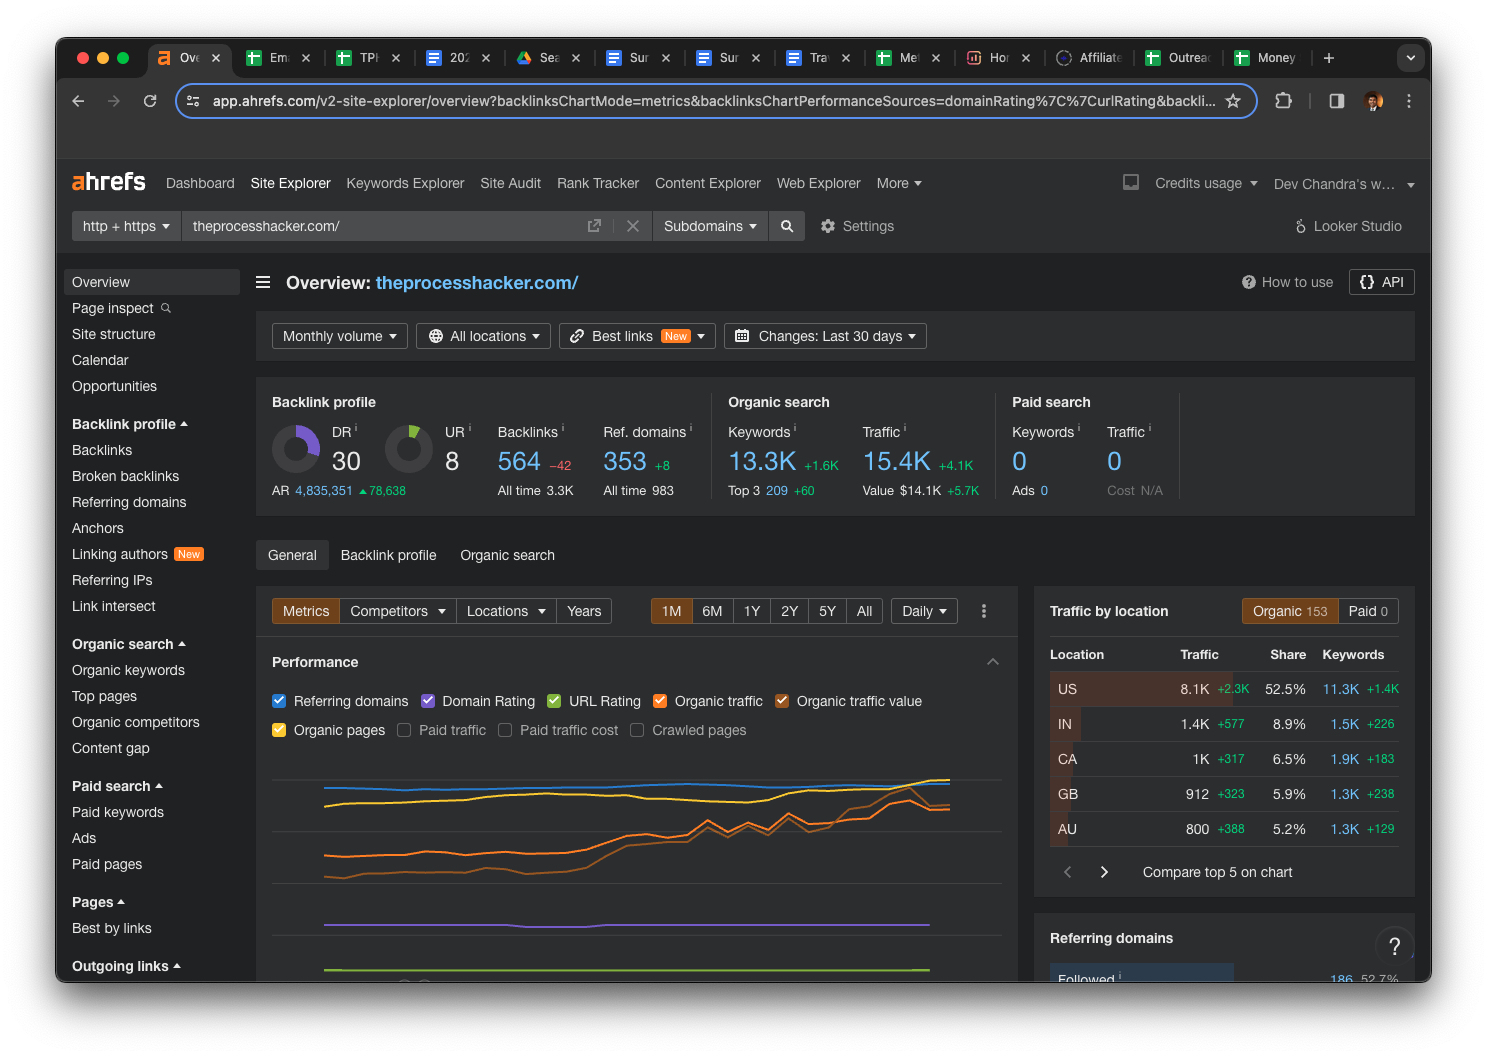Collapse the Performance section chevron
The width and height of the screenshot is (1487, 1056).
pyautogui.click(x=993, y=662)
